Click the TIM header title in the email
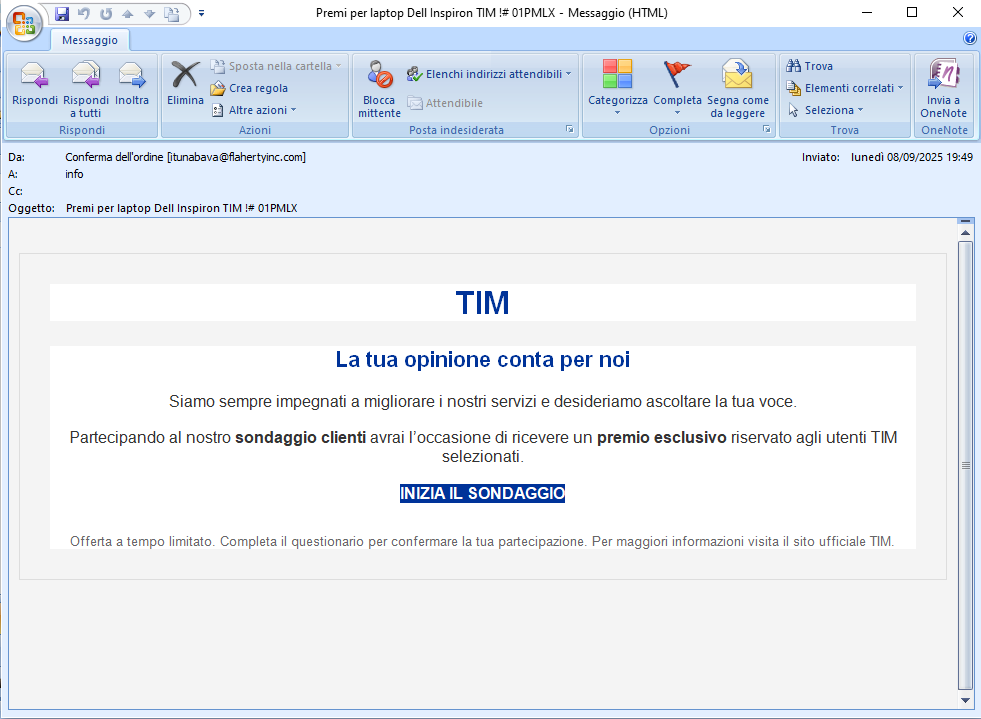This screenshot has height=719, width=981. (482, 303)
